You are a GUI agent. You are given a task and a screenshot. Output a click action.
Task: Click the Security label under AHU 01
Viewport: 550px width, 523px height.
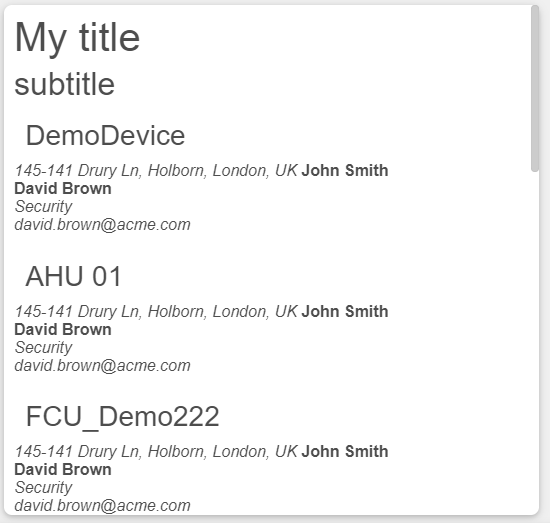[43, 348]
